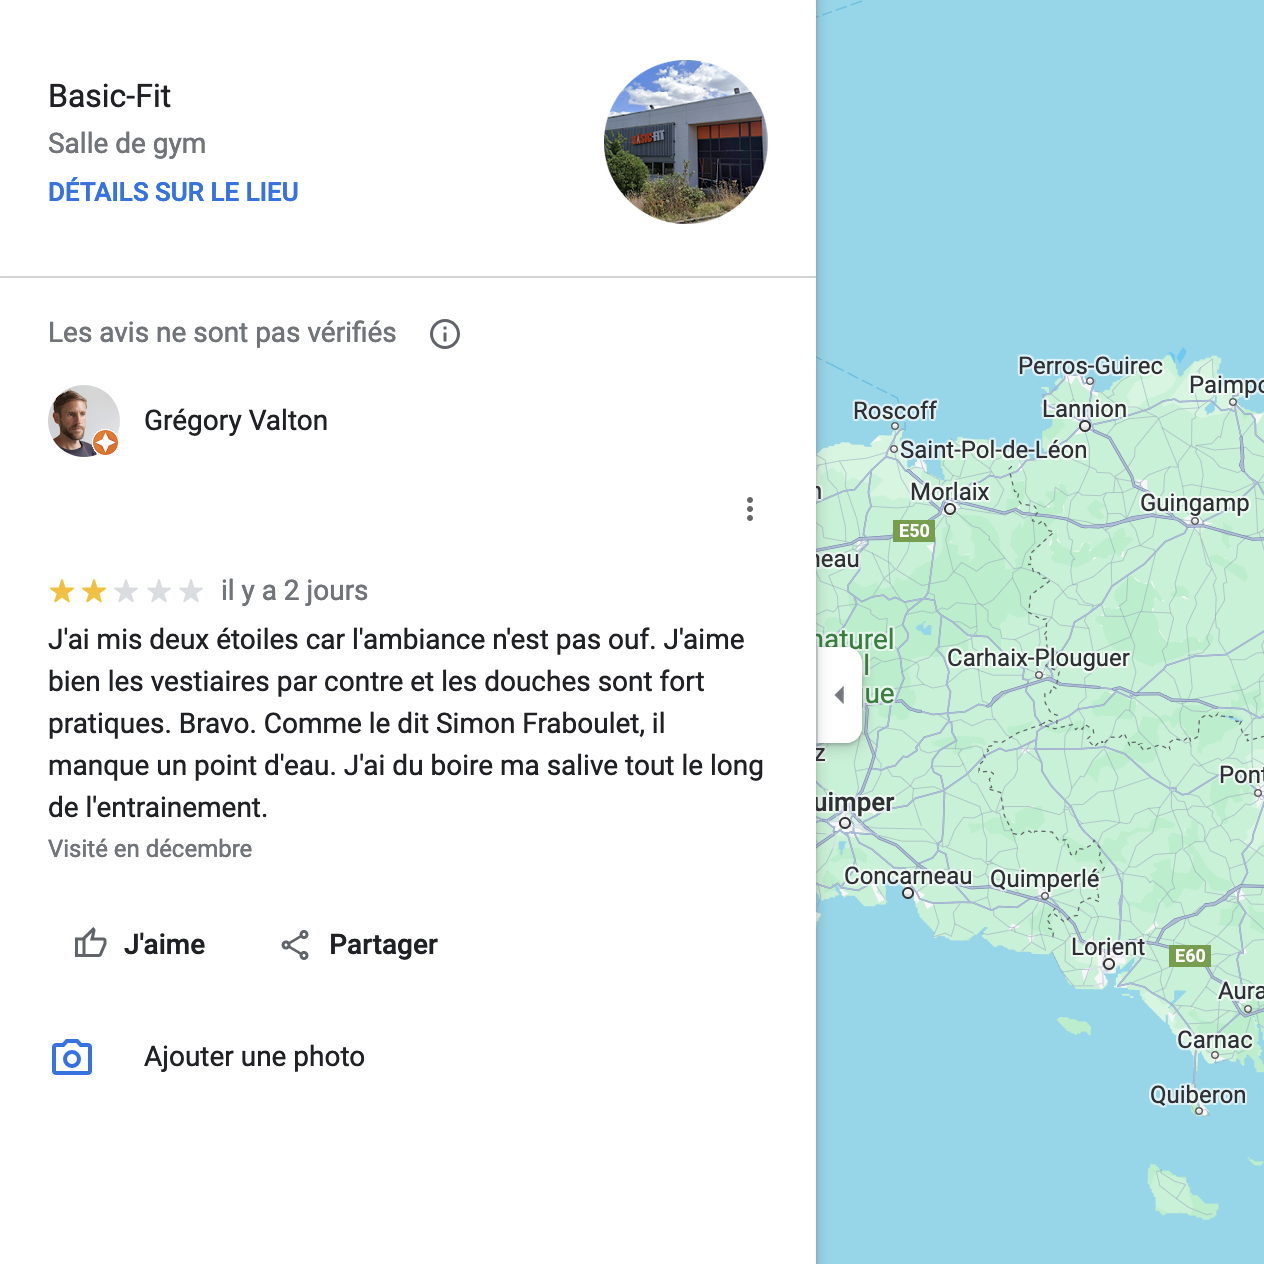Image resolution: width=1264 pixels, height=1264 pixels.
Task: Click the E50 road badge on map
Action: pyautogui.click(x=914, y=531)
